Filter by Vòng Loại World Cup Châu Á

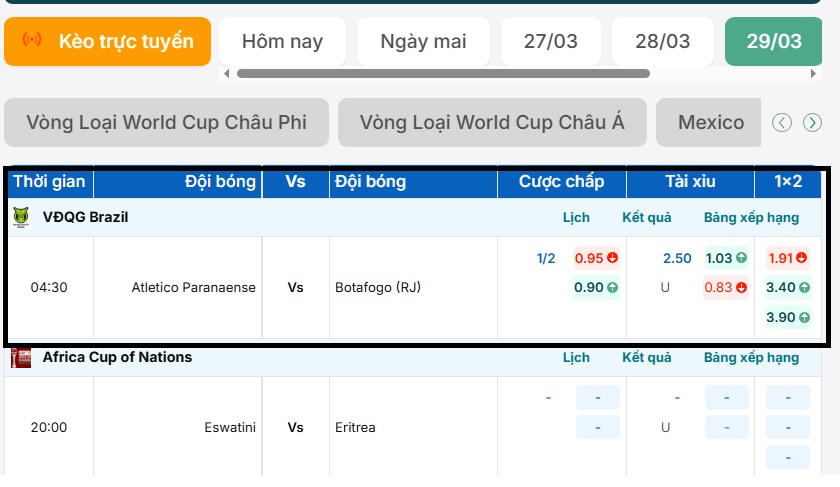click(x=492, y=123)
